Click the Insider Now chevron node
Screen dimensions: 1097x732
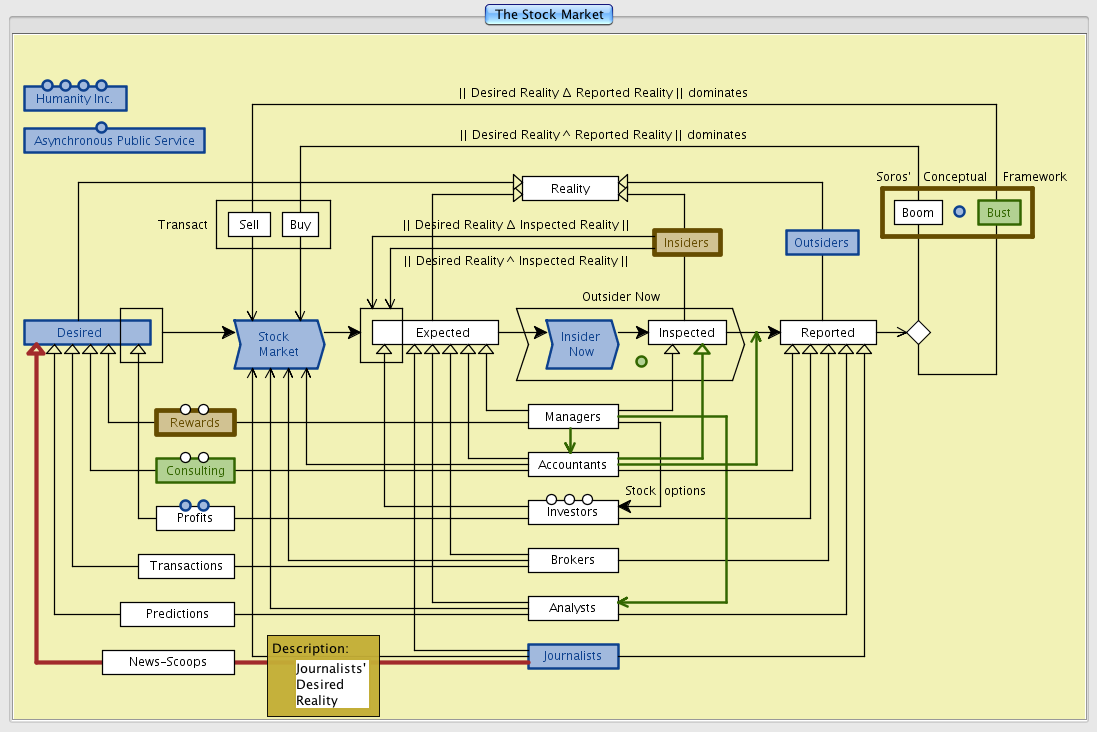[581, 344]
